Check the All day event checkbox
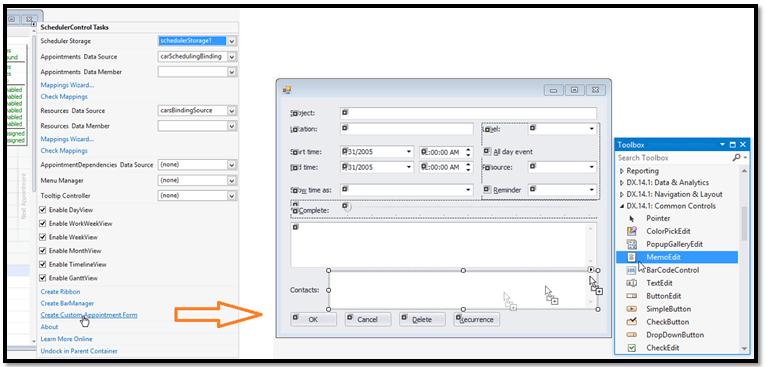Image resolution: width=765 pixels, height=367 pixels. [x=487, y=151]
